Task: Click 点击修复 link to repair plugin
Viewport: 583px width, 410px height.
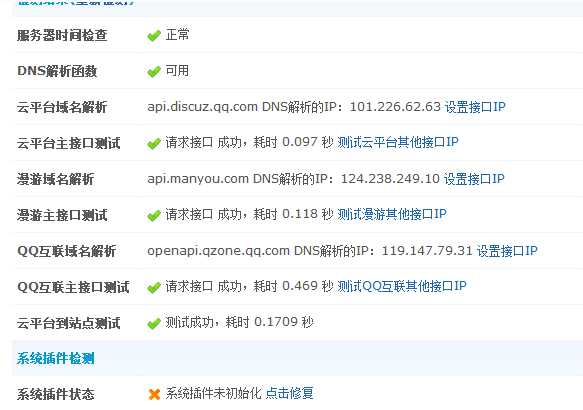Action: [x=290, y=393]
